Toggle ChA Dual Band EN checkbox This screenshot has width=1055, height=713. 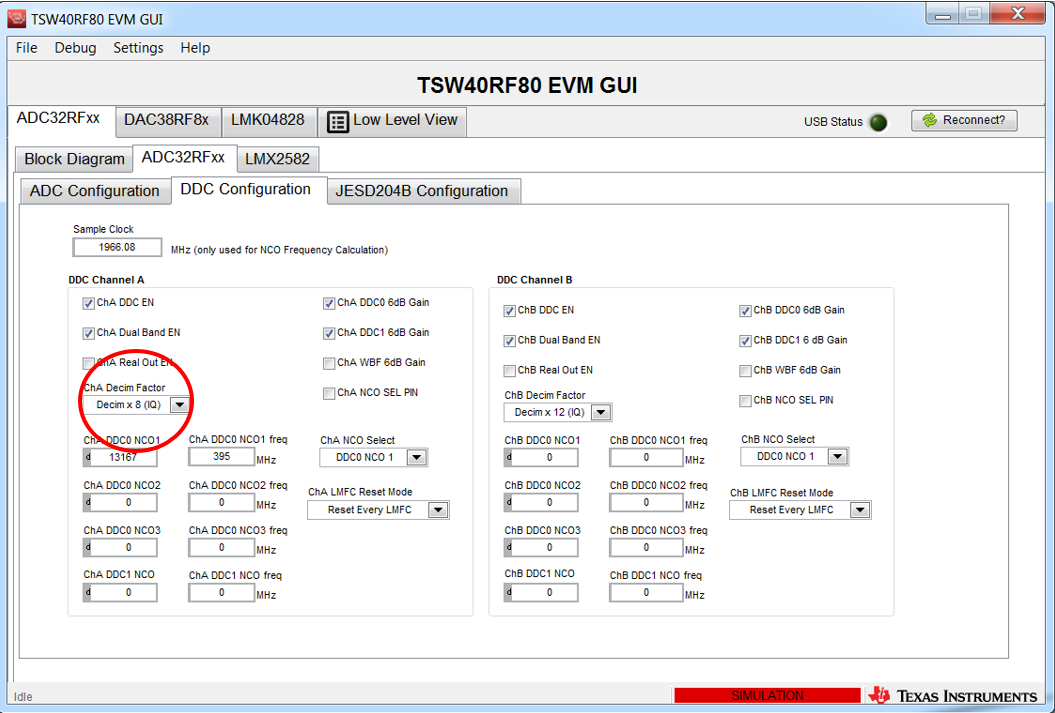[x=88, y=333]
